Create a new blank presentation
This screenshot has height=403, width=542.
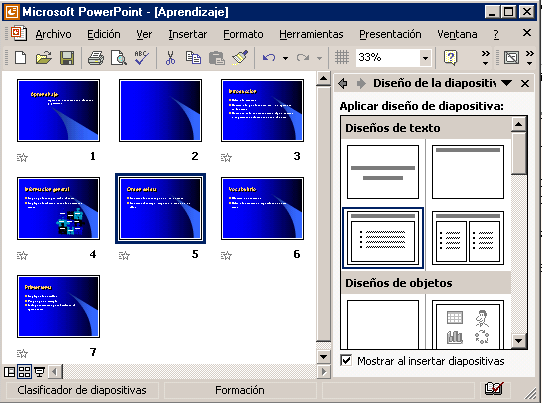(21, 57)
